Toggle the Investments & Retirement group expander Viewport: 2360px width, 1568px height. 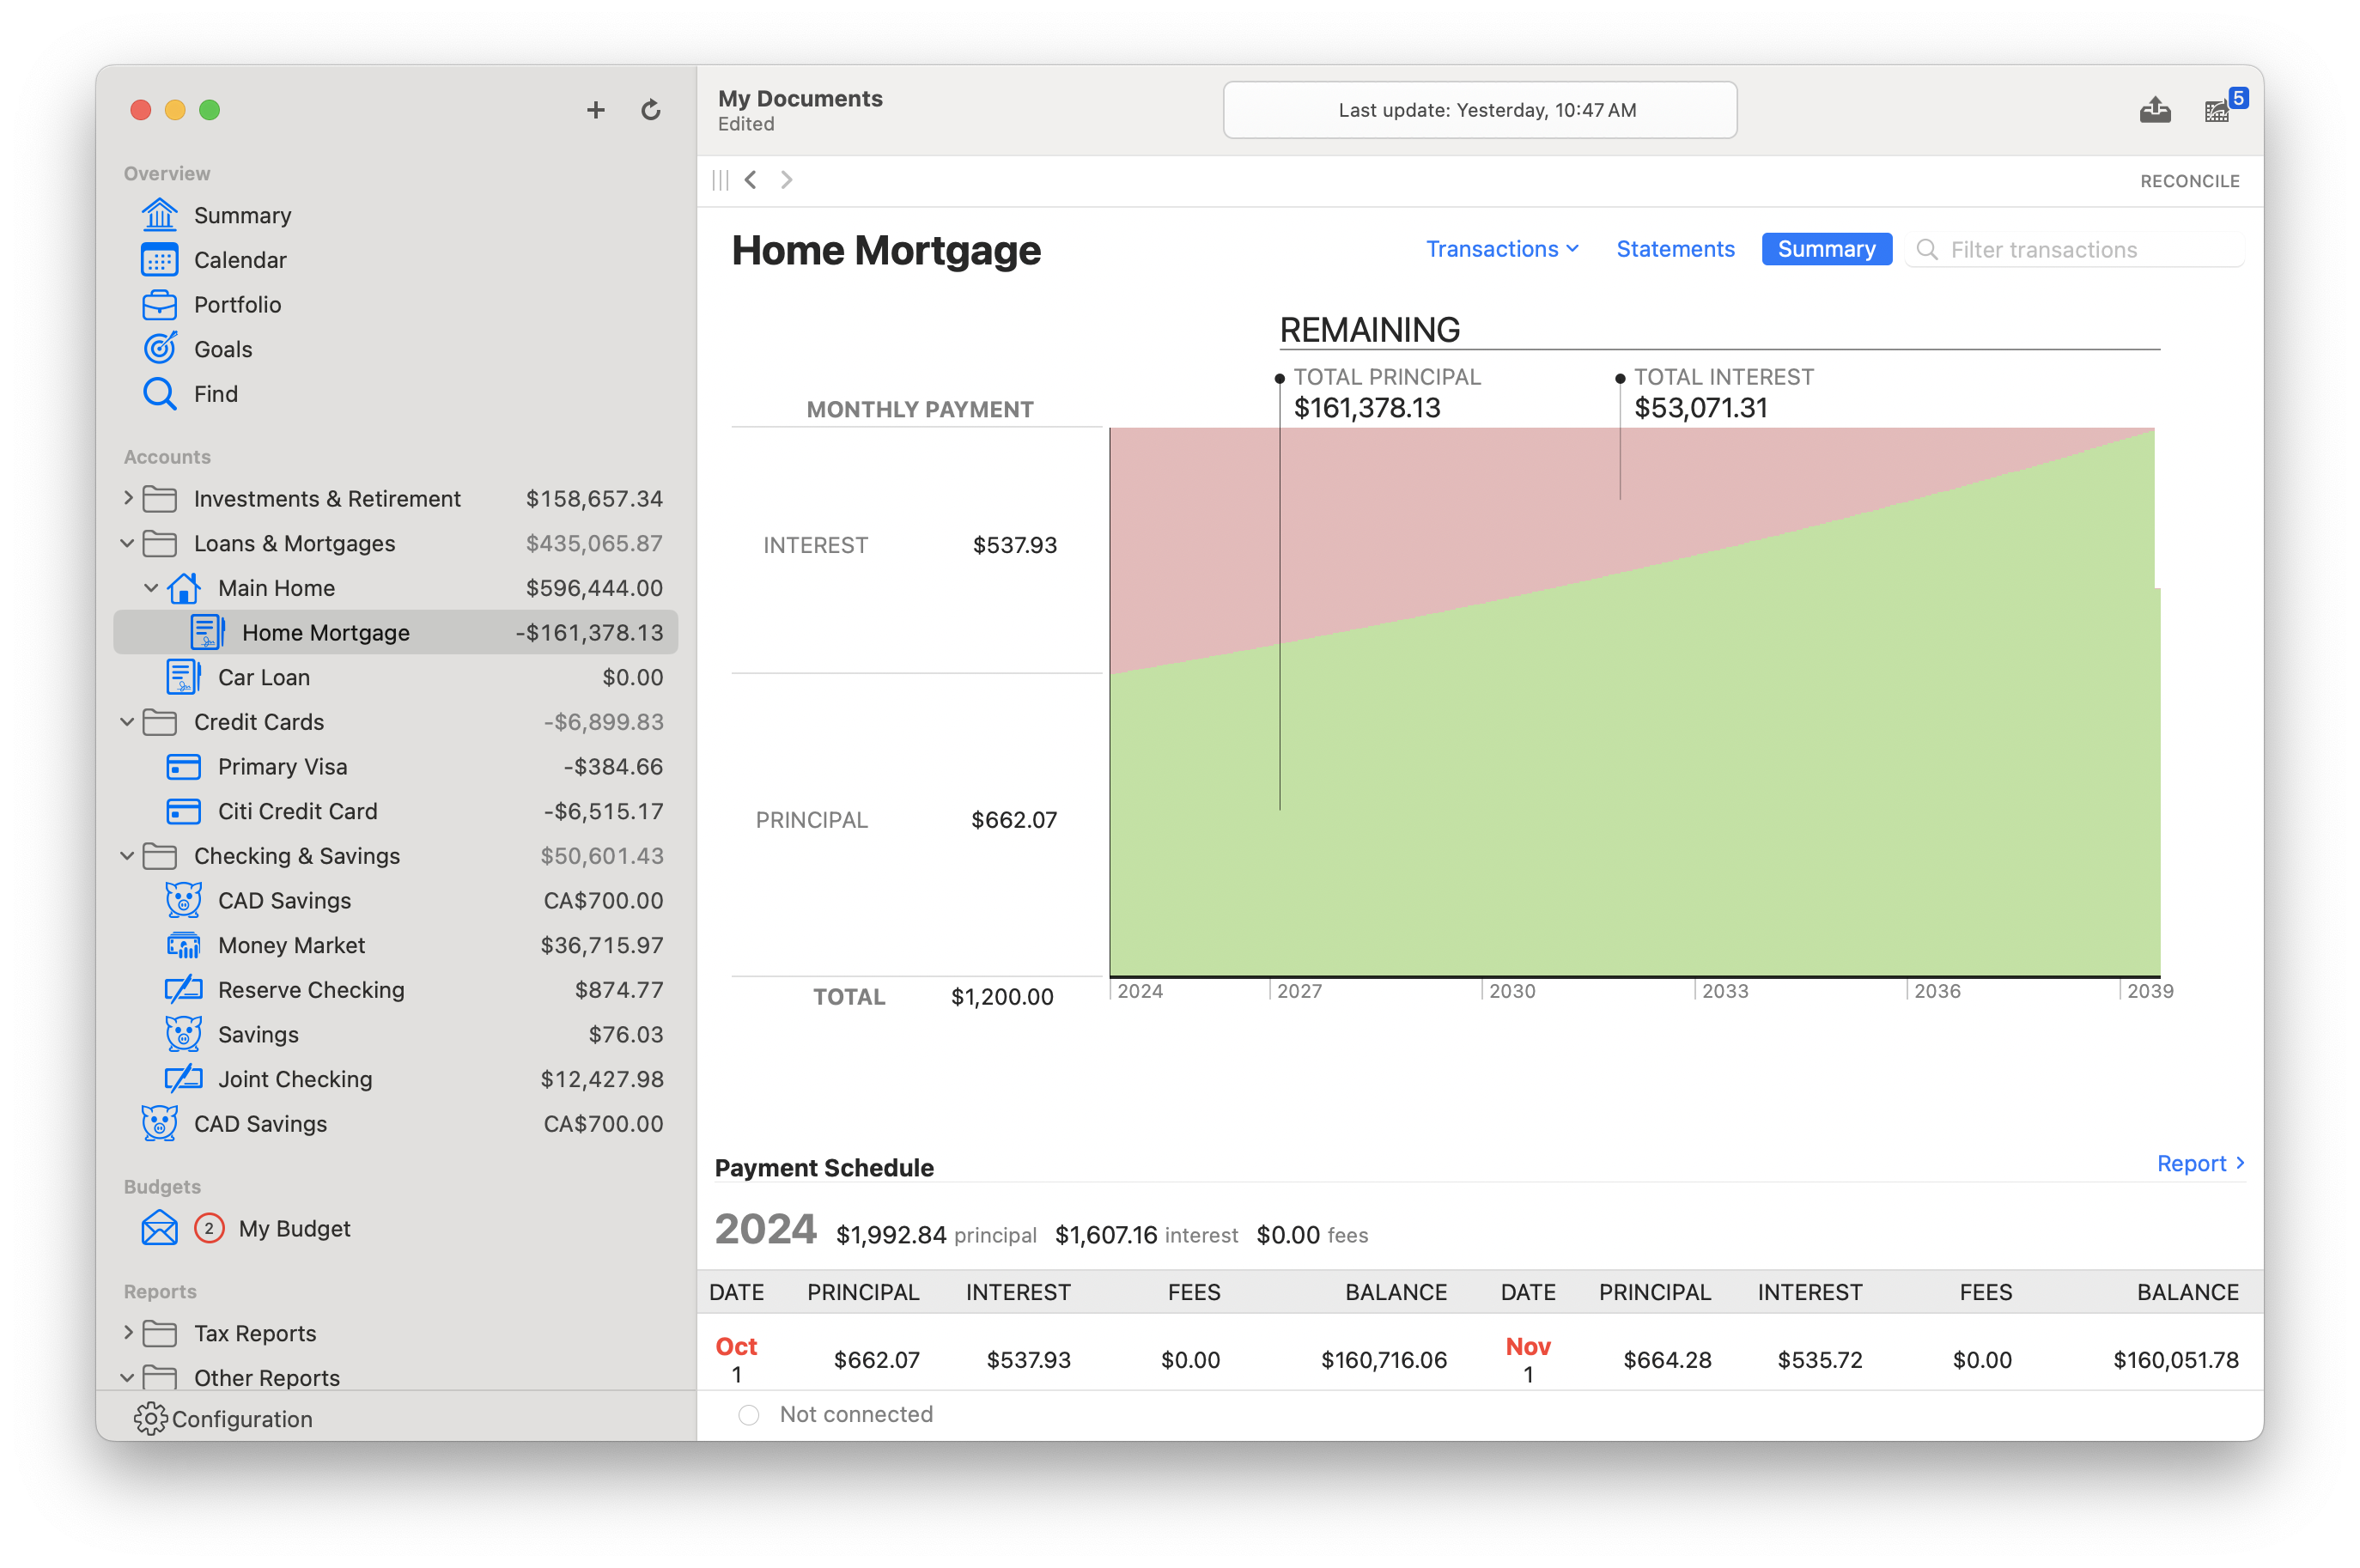(128, 499)
